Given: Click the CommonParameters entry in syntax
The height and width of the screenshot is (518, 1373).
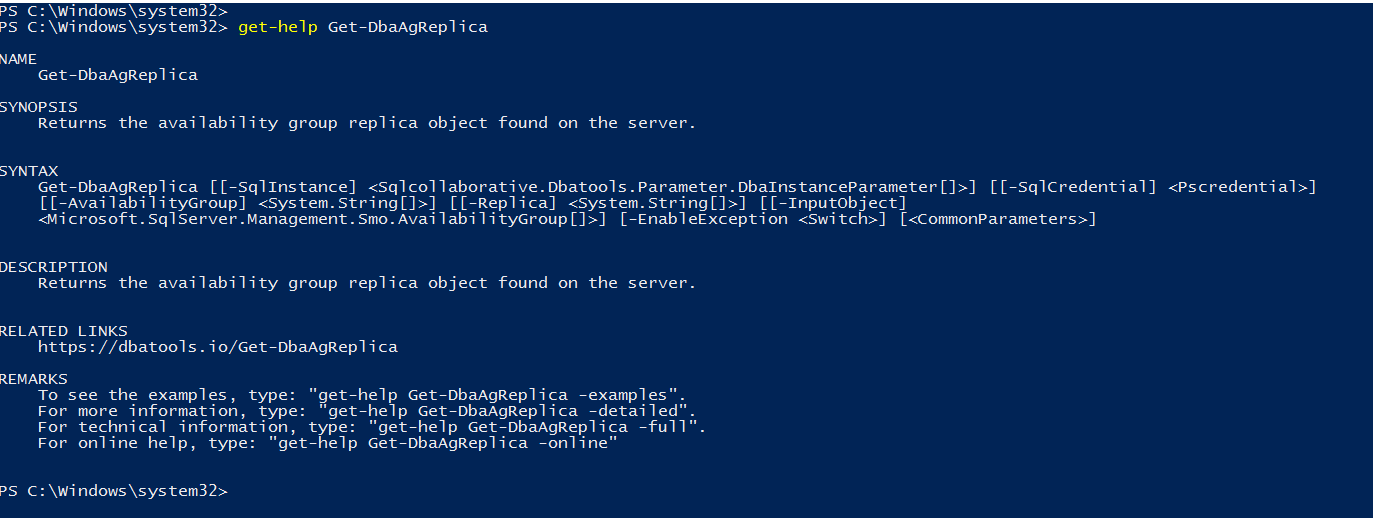Looking at the screenshot, I should point(998,219).
